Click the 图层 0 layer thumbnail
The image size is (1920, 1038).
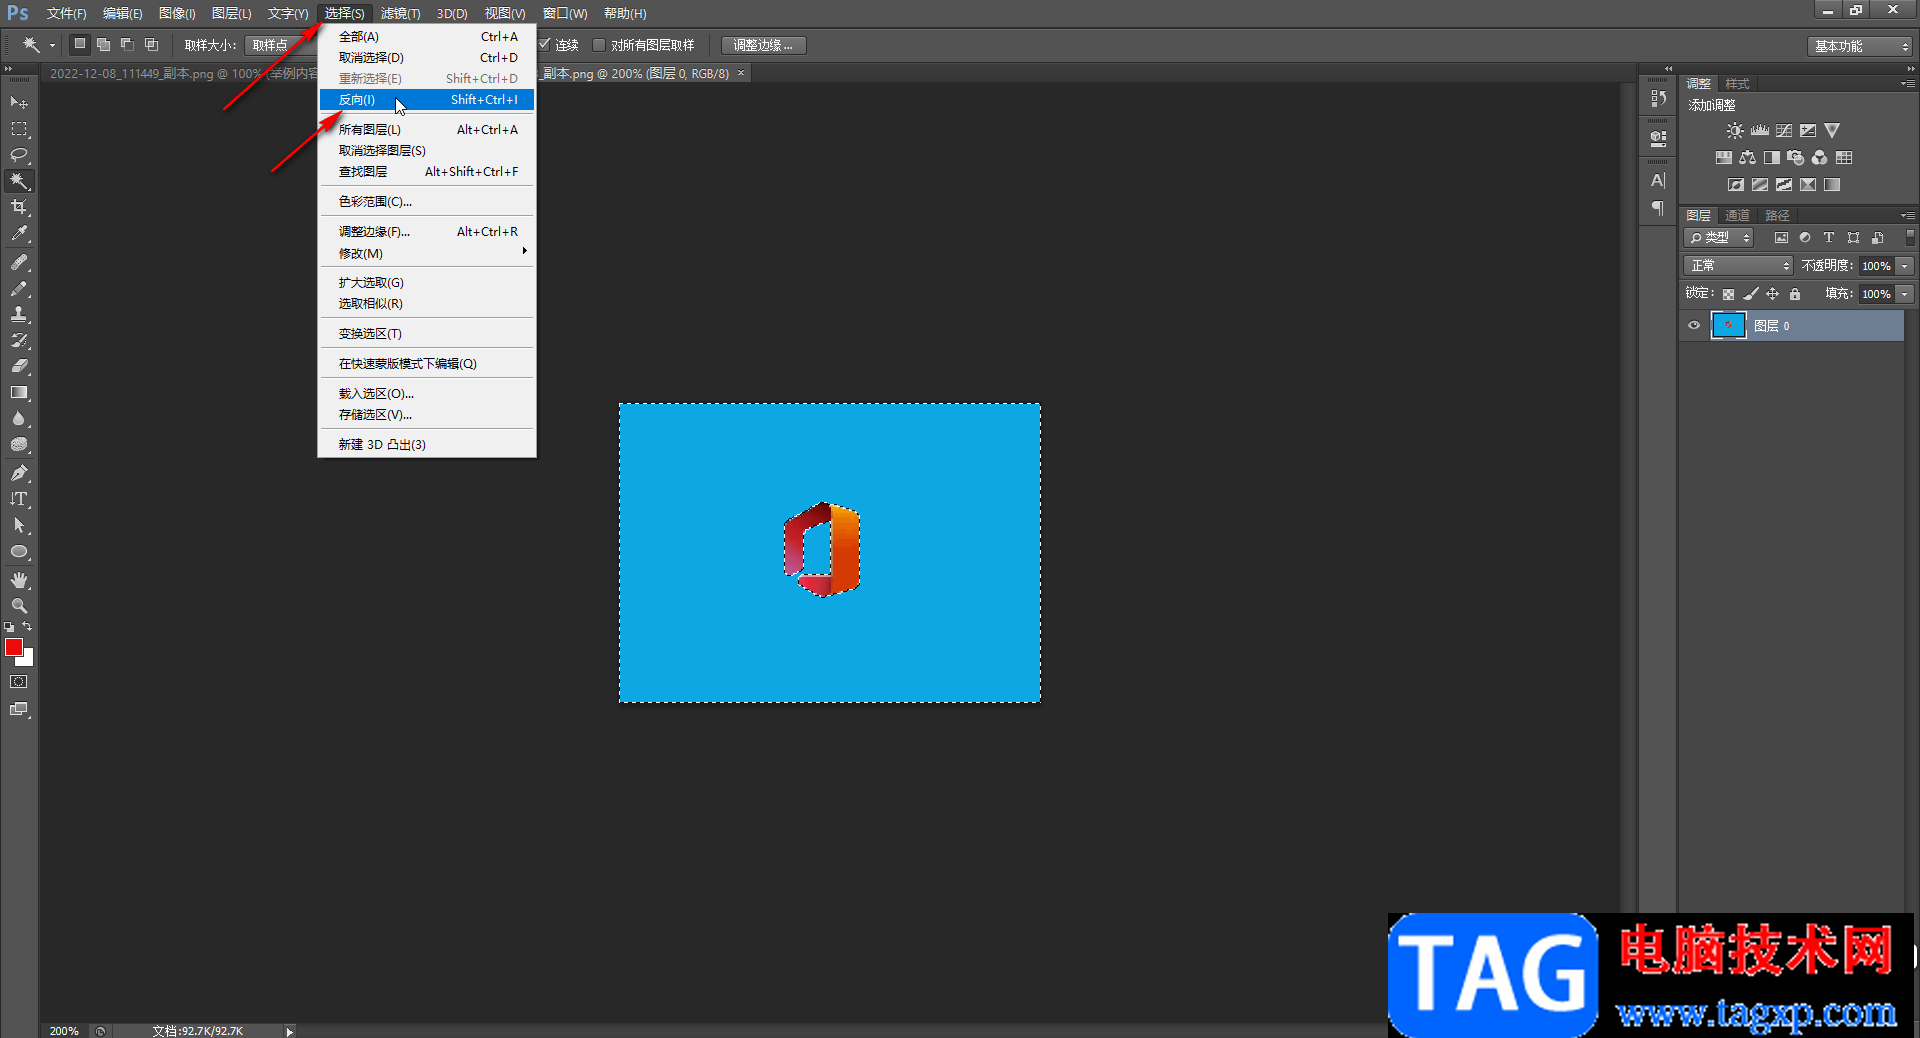point(1729,326)
